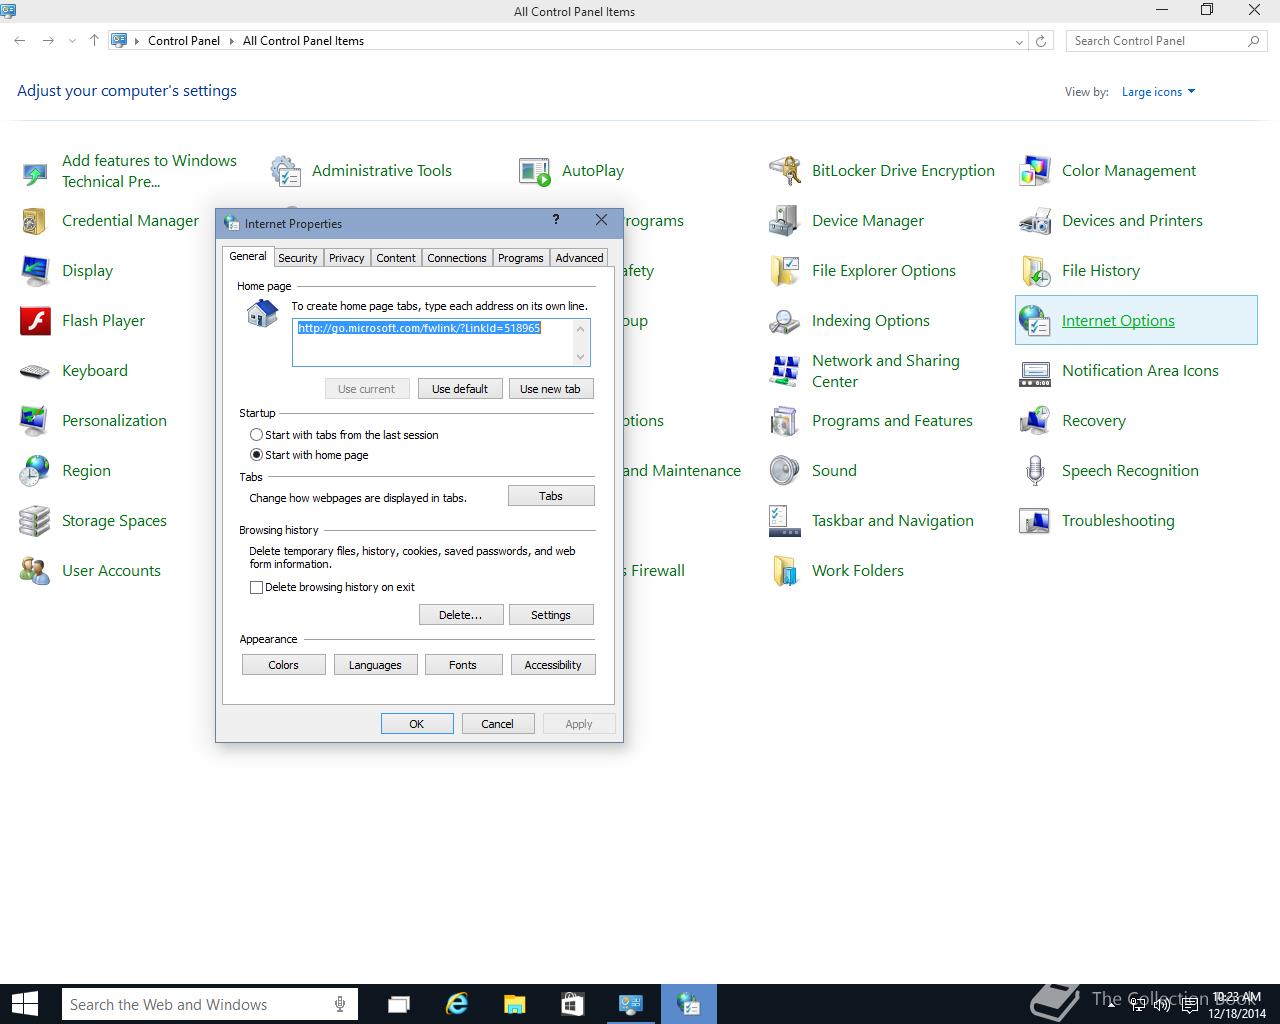
Task: Click Delete... browsing history button
Action: tap(460, 615)
